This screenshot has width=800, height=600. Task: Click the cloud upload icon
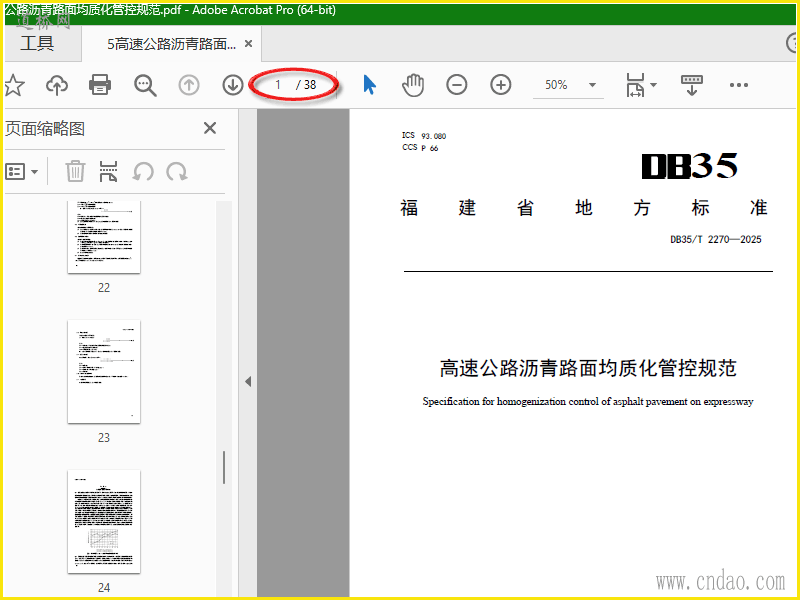click(57, 85)
